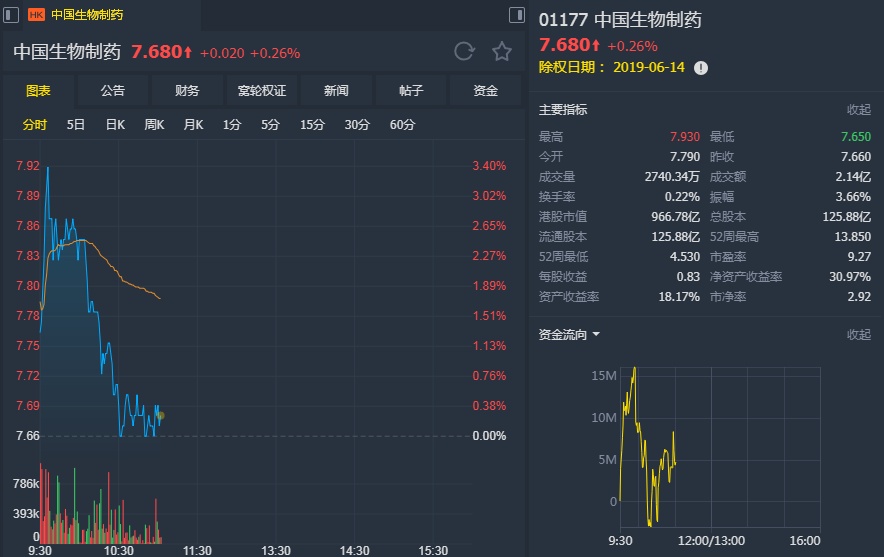Open the 公告 announcements tab
This screenshot has height=557, width=884.
pyautogui.click(x=113, y=91)
